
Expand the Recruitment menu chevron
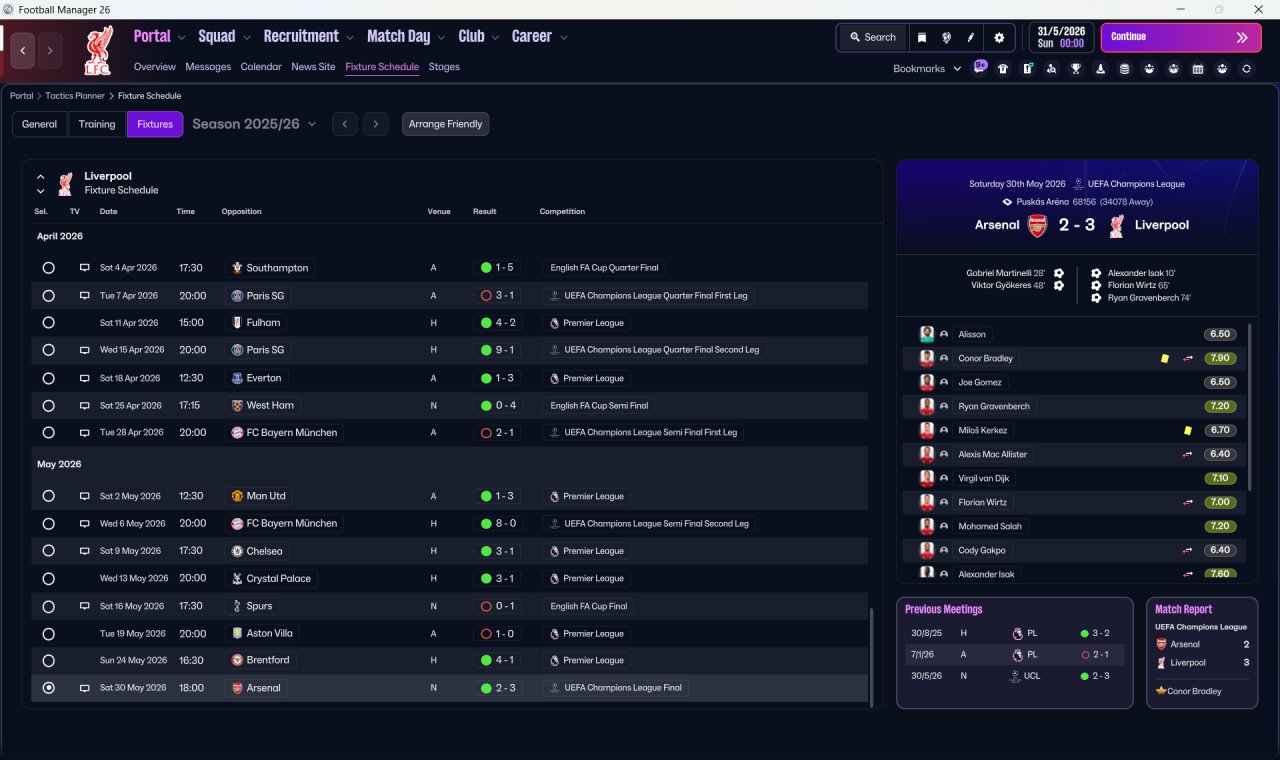[x=350, y=38]
